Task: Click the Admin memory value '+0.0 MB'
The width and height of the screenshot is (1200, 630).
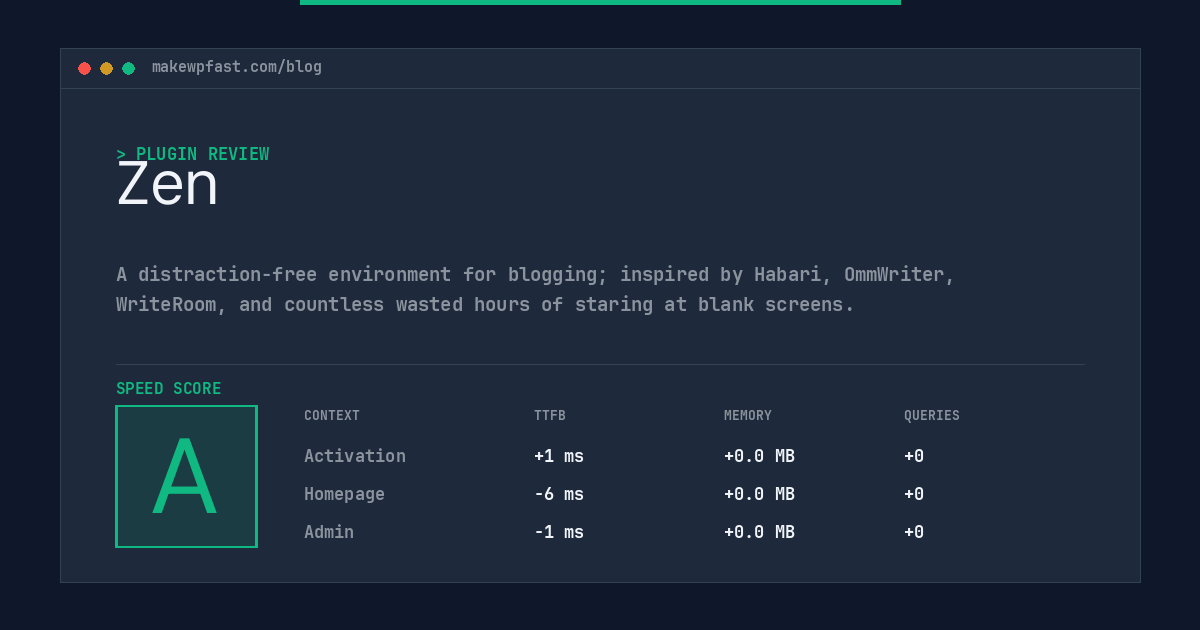Action: click(759, 532)
